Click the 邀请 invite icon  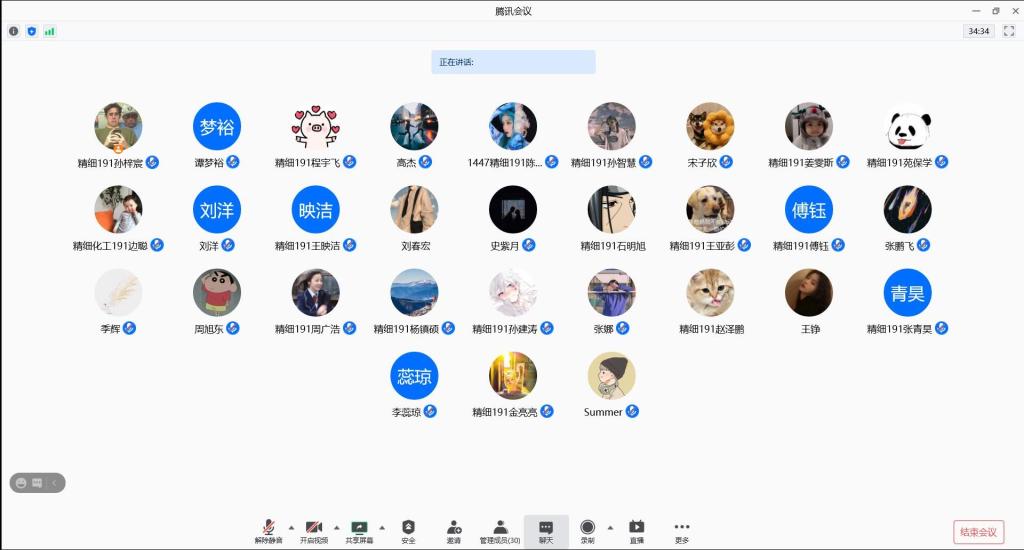[454, 531]
